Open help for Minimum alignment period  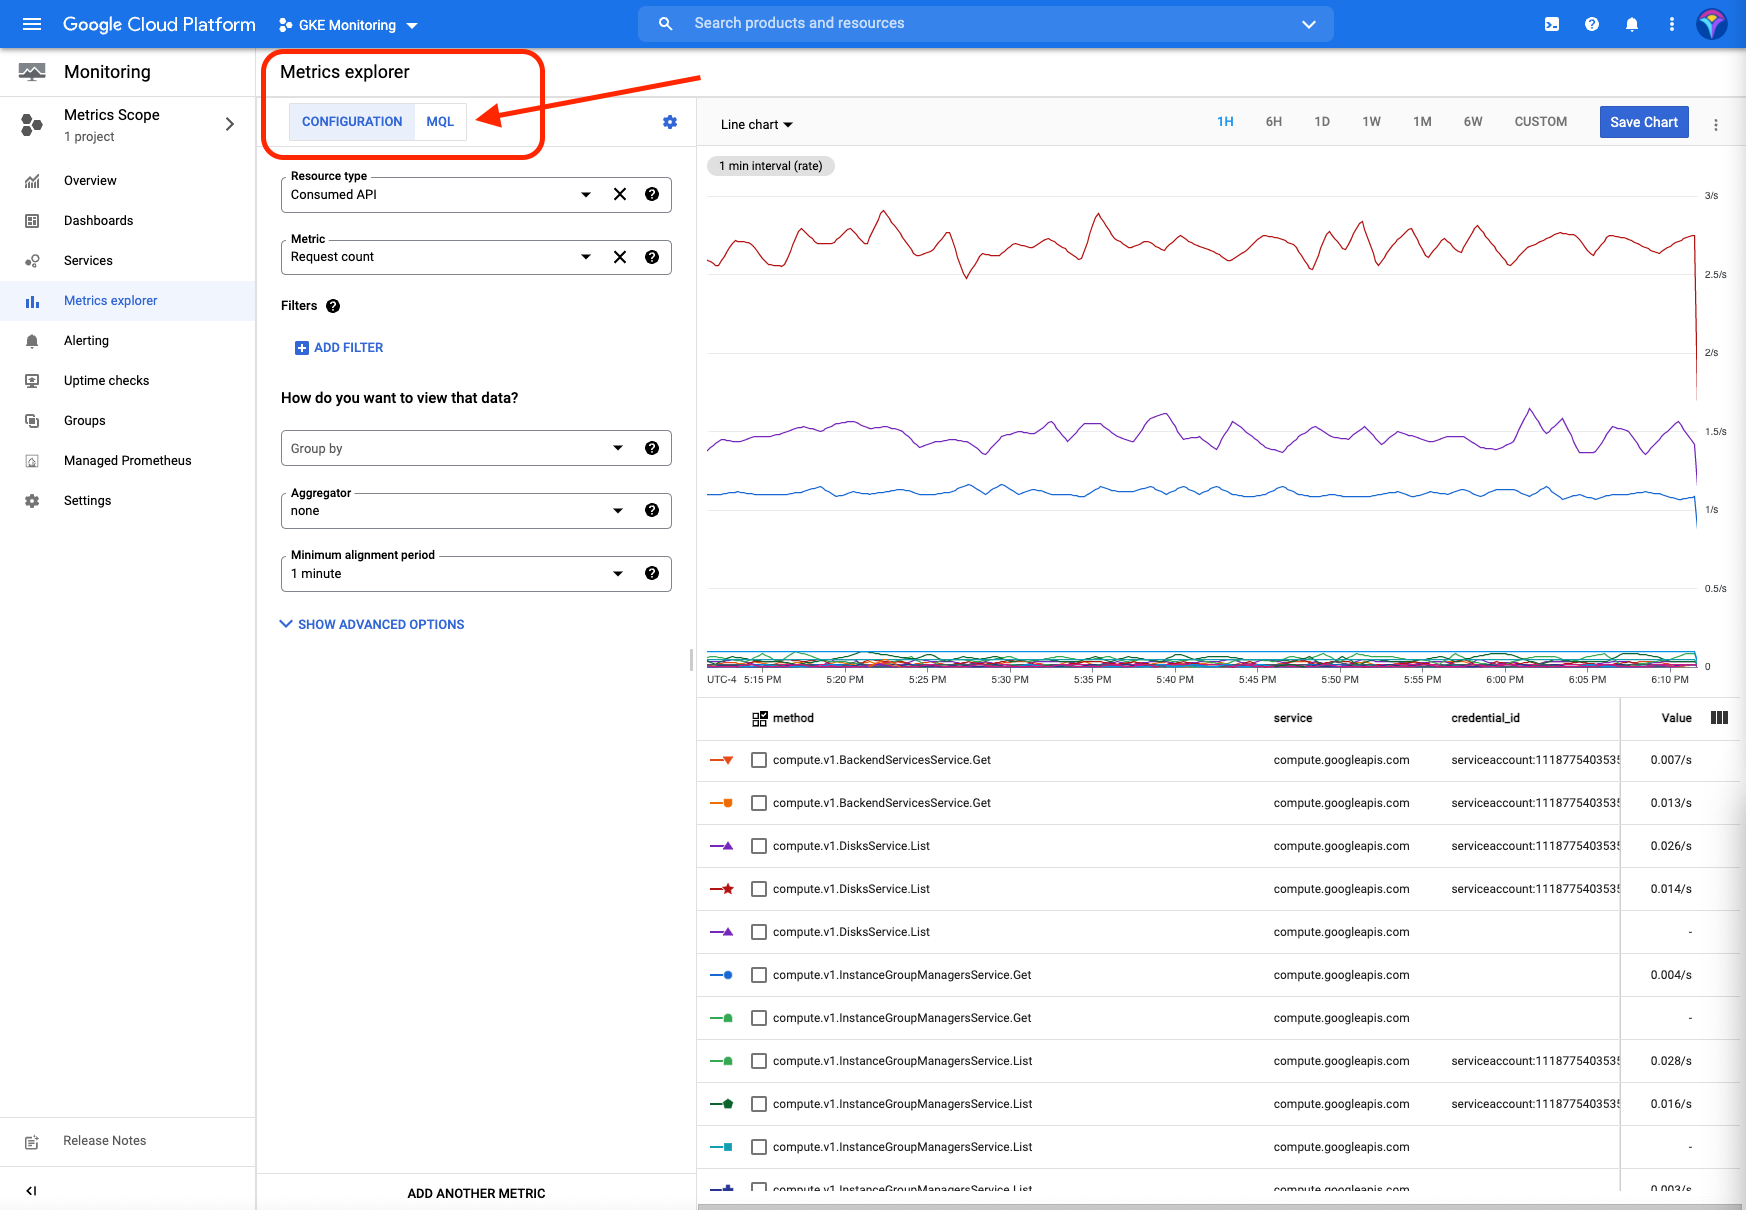pyautogui.click(x=652, y=573)
